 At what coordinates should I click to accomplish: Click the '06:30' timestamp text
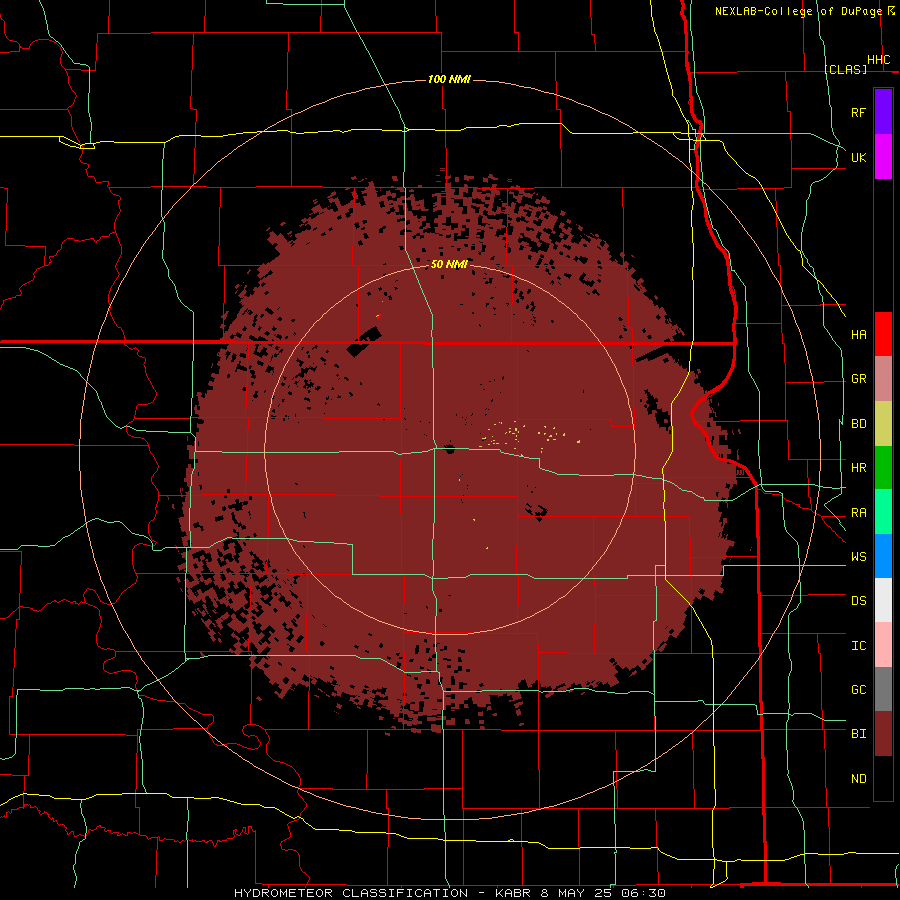pyautogui.click(x=644, y=893)
